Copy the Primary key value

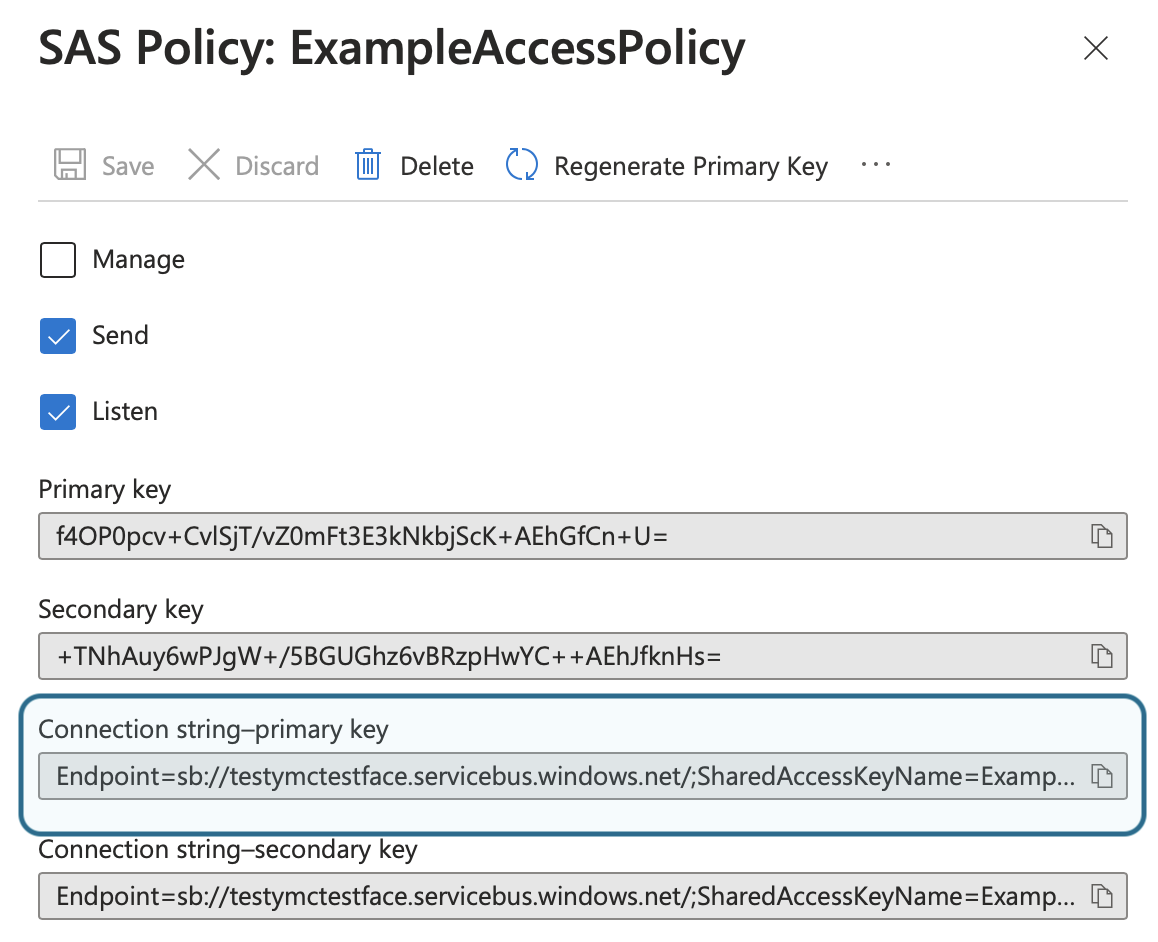[x=1102, y=536]
